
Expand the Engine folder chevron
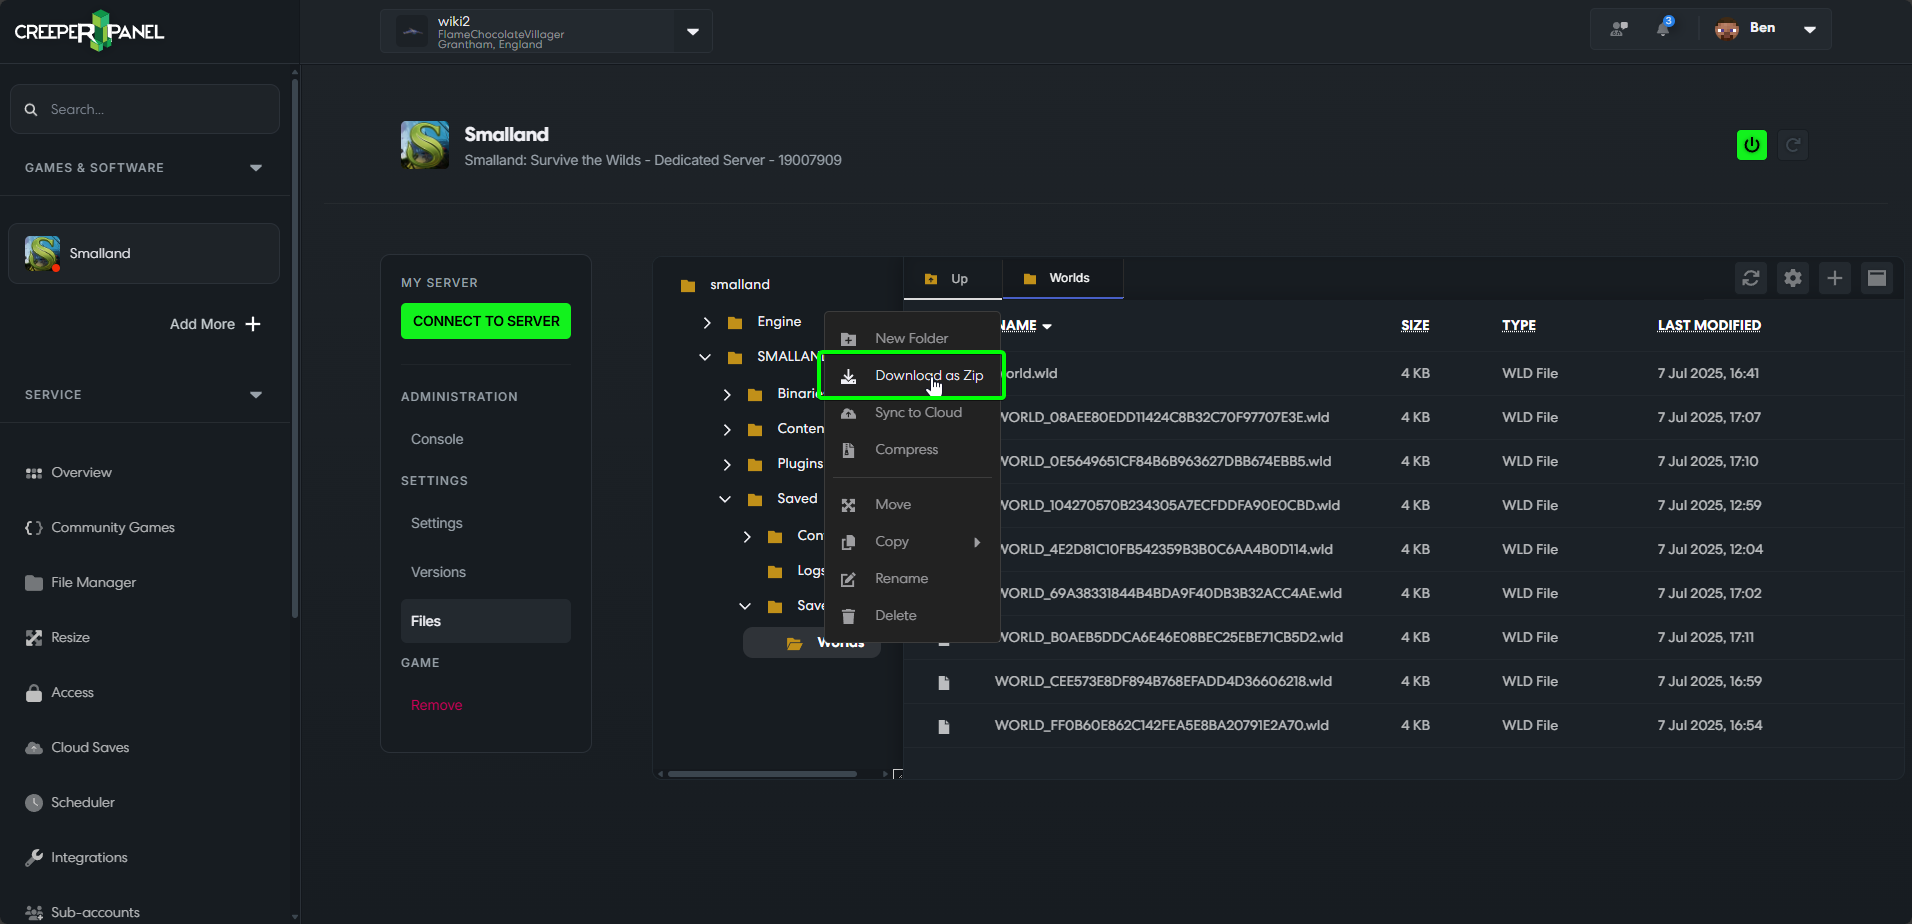coord(707,322)
